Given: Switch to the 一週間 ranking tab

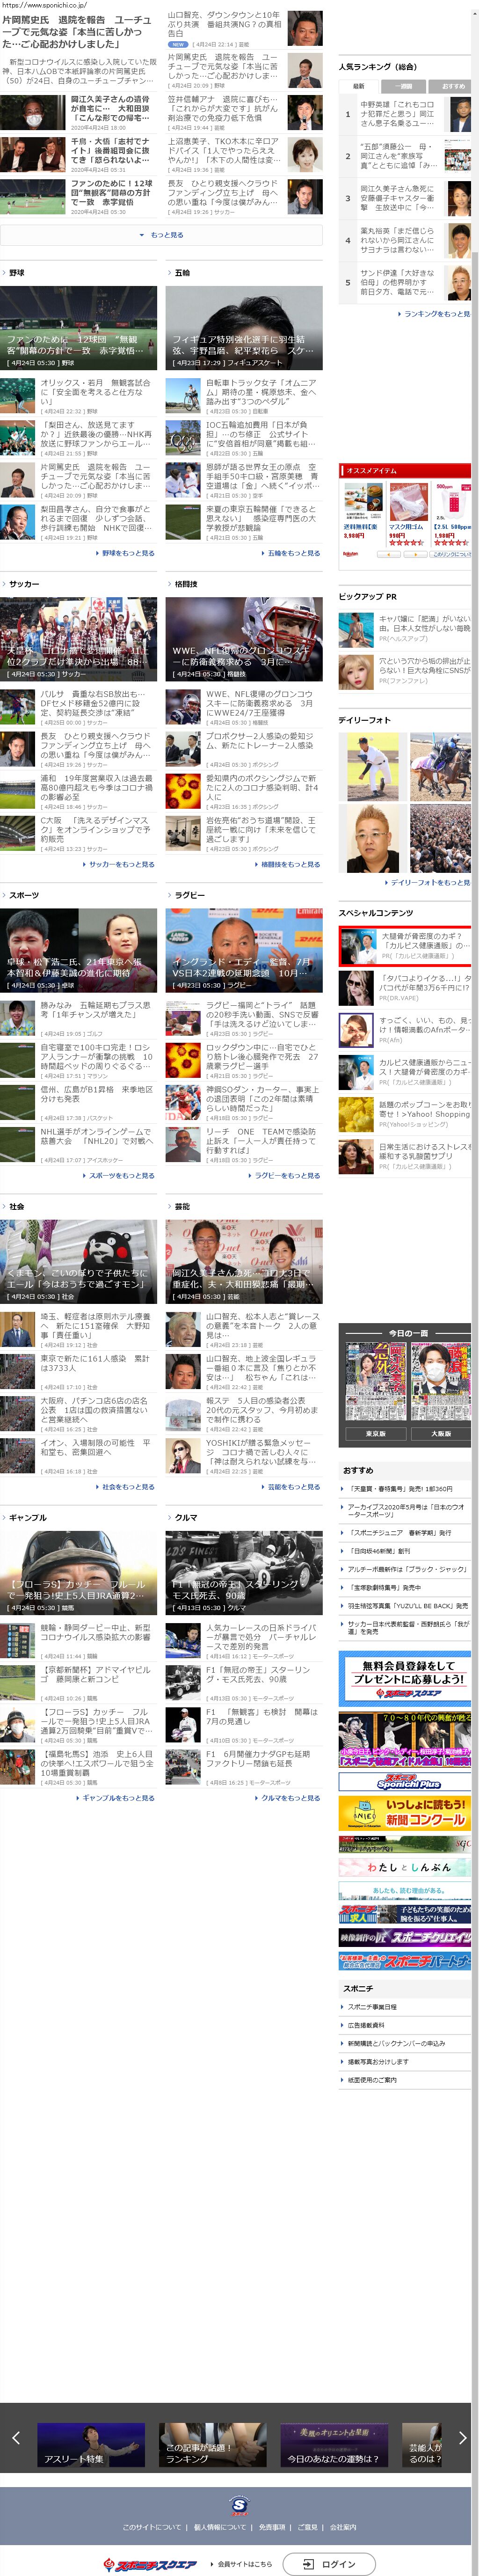Looking at the screenshot, I should coord(405,86).
